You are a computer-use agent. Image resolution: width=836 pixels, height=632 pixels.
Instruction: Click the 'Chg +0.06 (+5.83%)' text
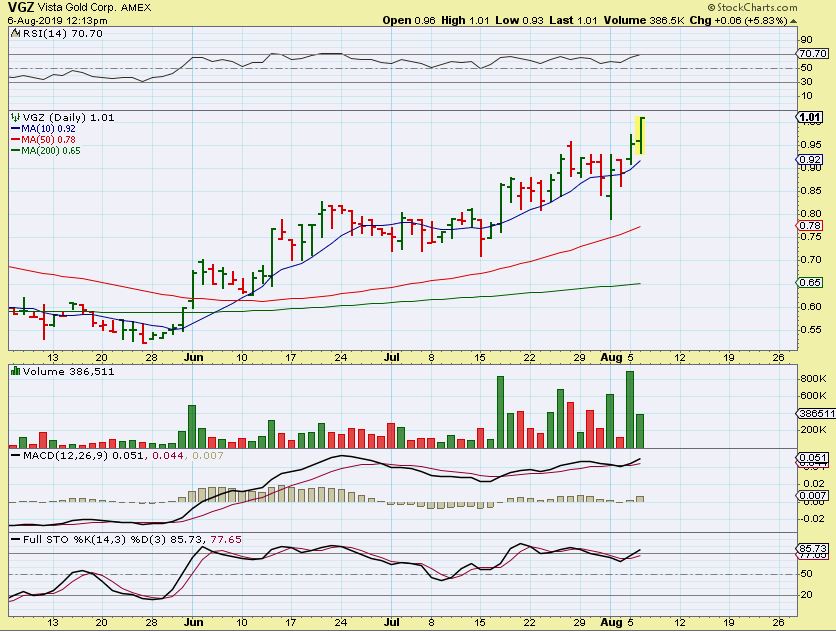point(738,21)
